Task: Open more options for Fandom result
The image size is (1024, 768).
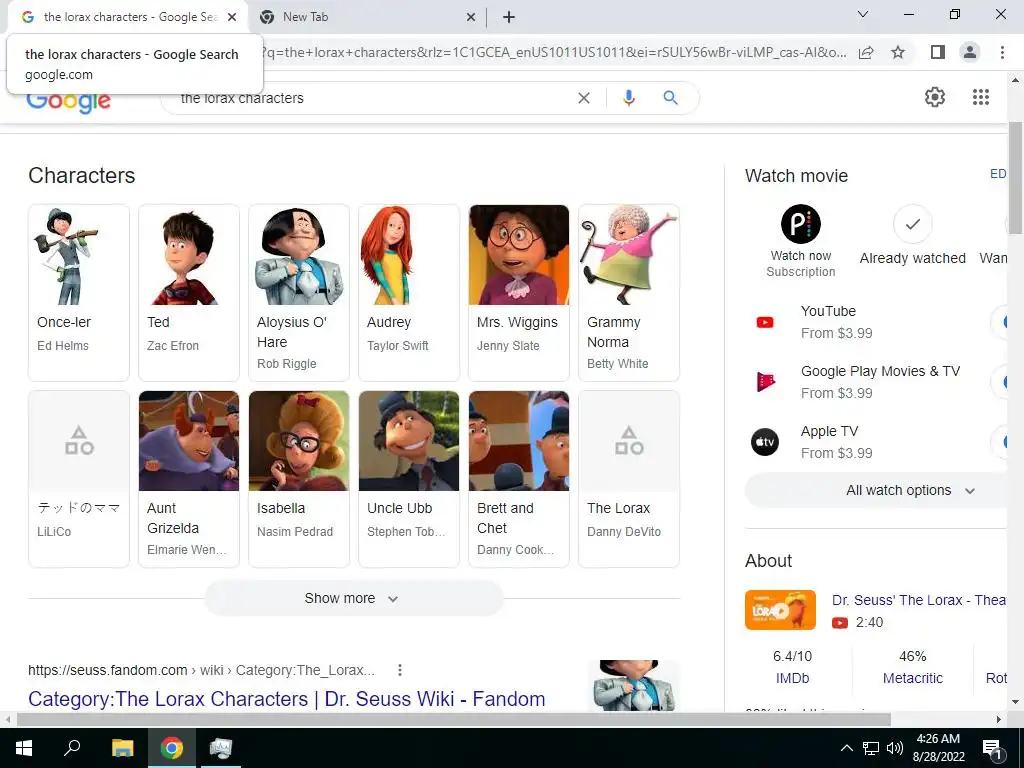Action: click(400, 670)
